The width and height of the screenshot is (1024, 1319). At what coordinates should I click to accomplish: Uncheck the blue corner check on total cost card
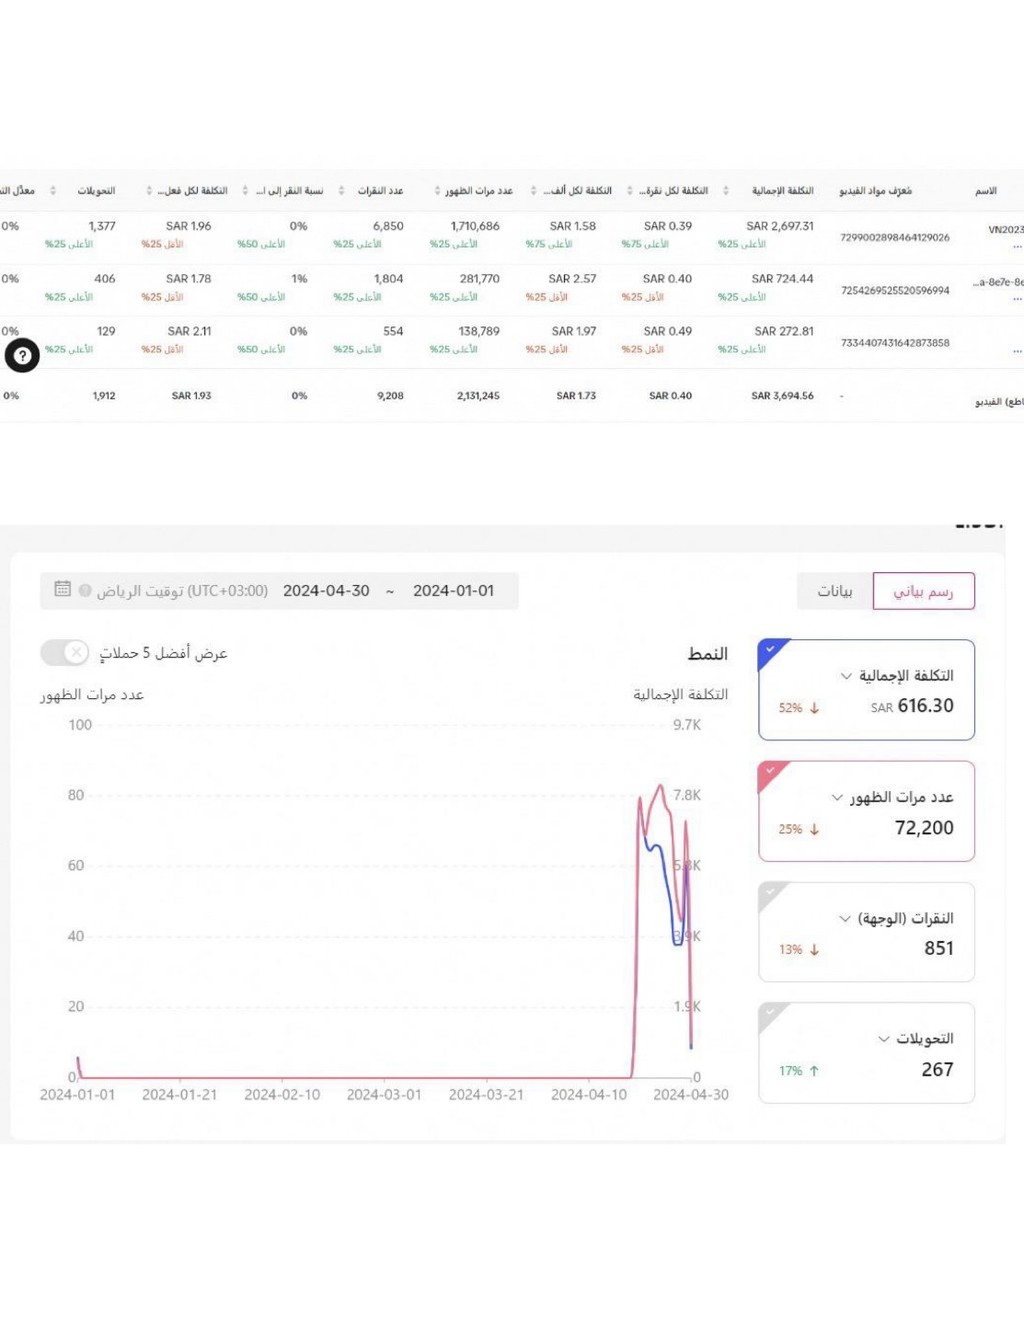(771, 650)
